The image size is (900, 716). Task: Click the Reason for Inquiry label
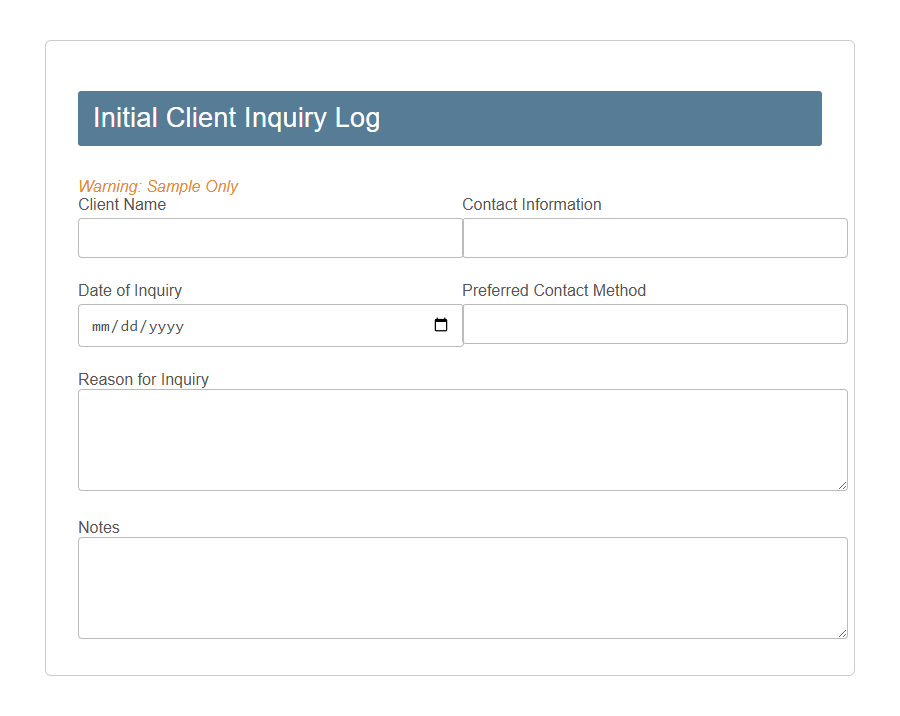pos(143,379)
